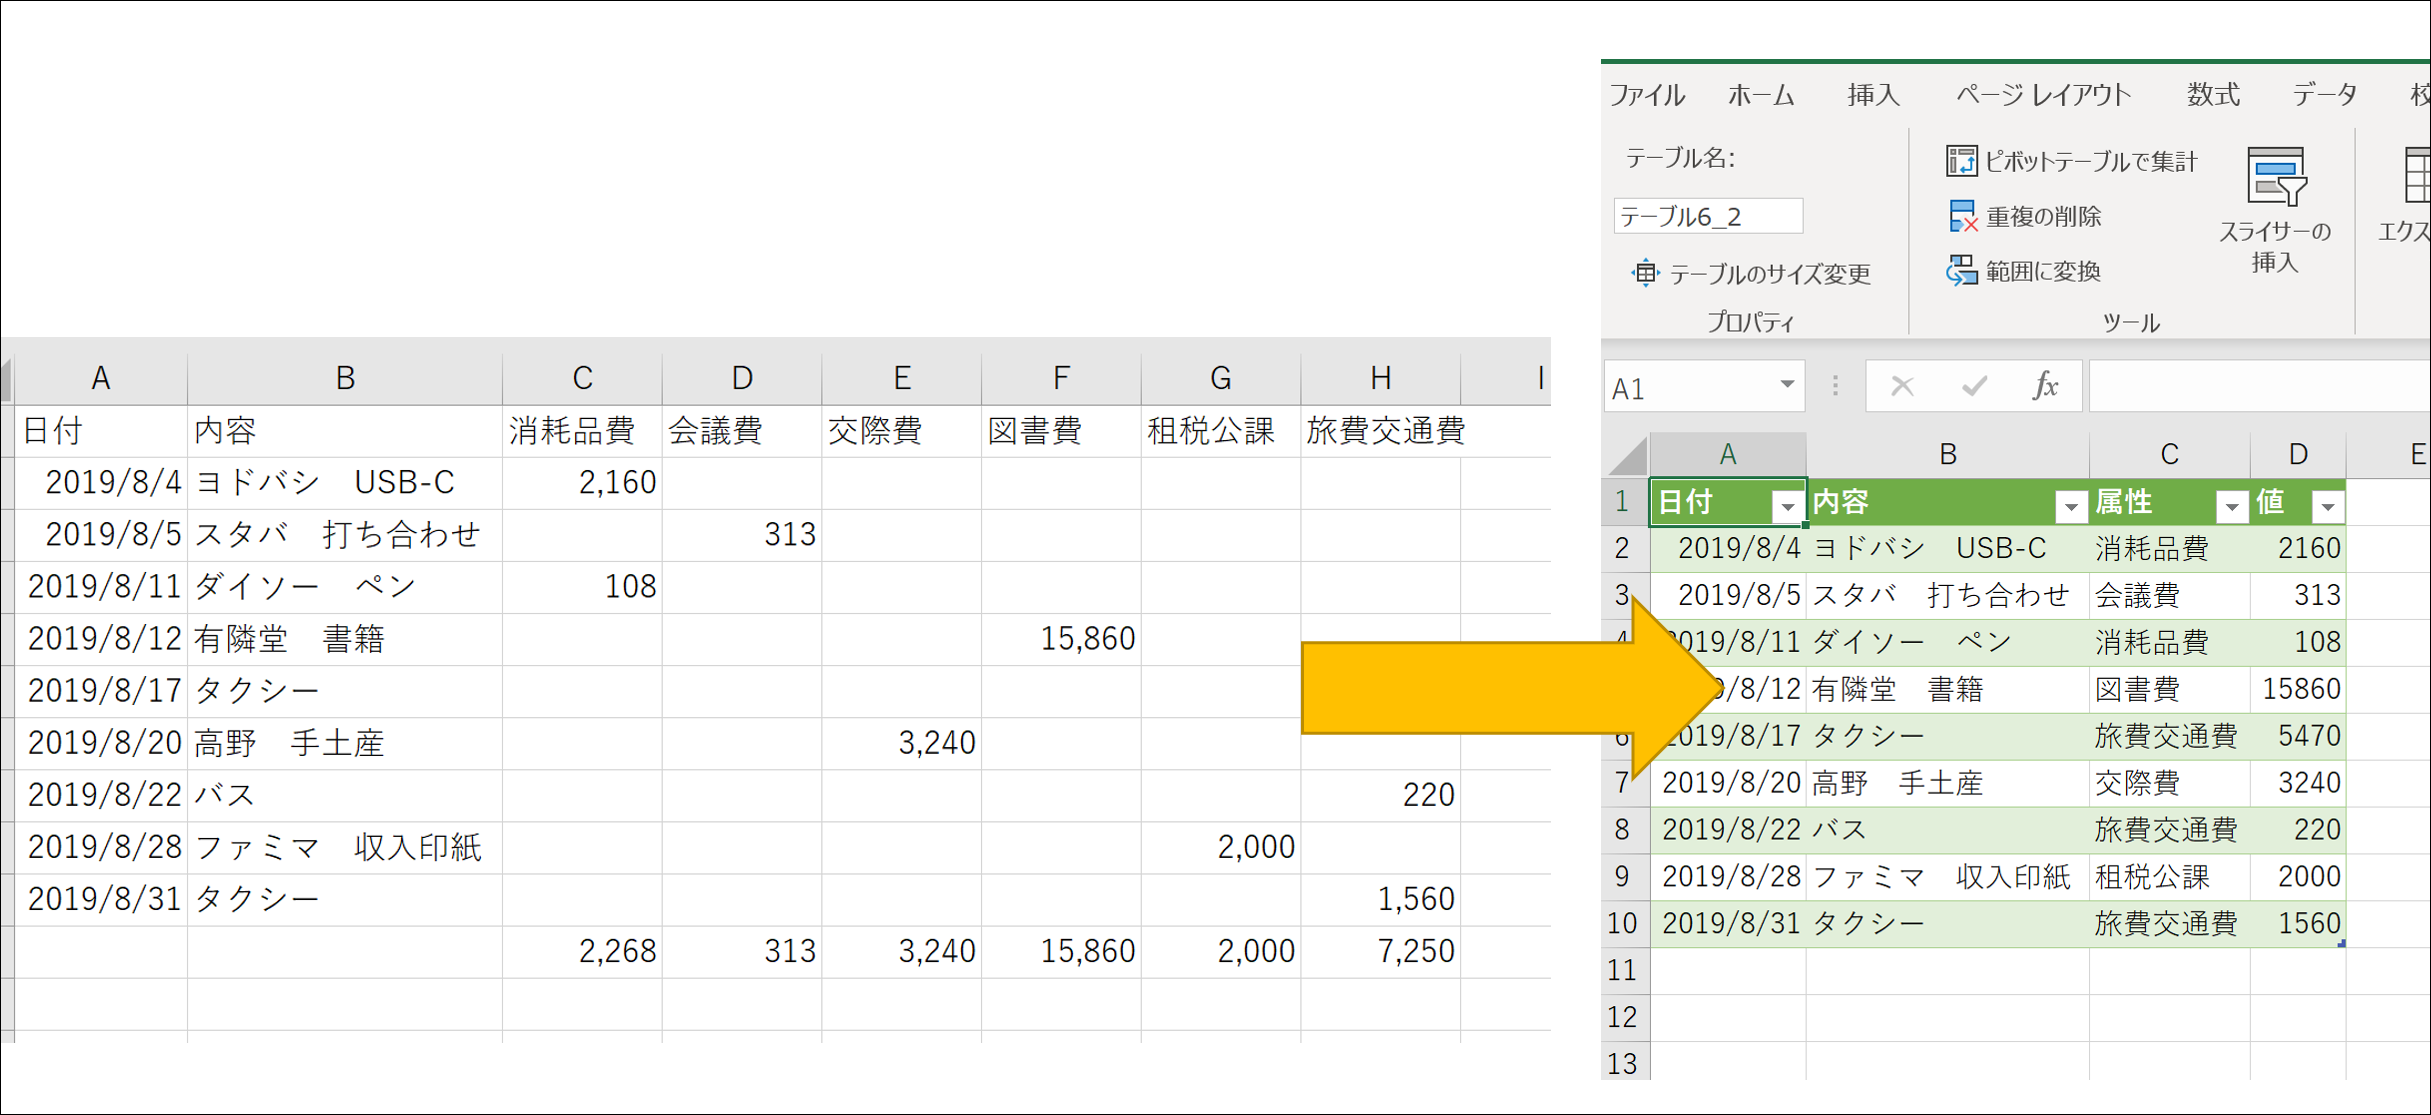Screen dimensions: 2431x1115
Task: Switch to the データ tab
Action: pyautogui.click(x=2325, y=95)
